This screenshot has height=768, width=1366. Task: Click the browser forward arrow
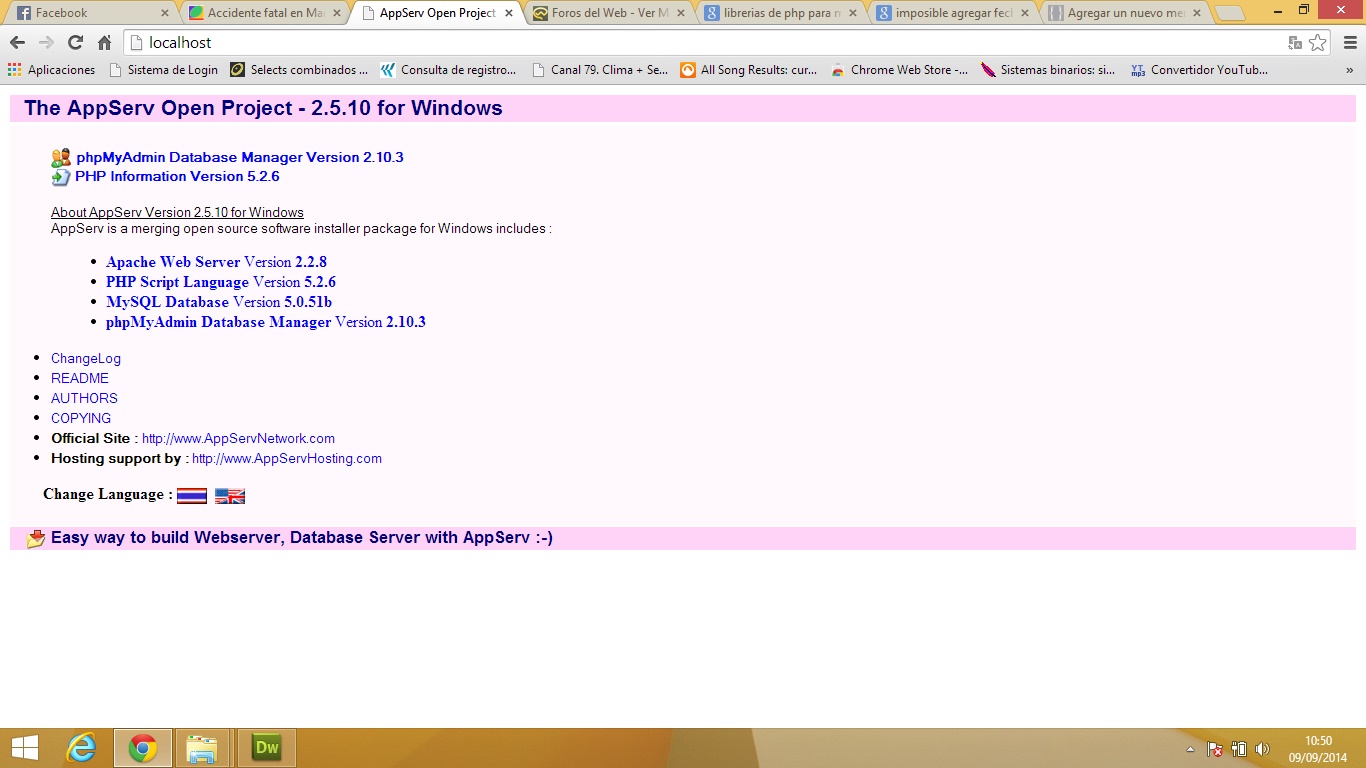pos(46,43)
